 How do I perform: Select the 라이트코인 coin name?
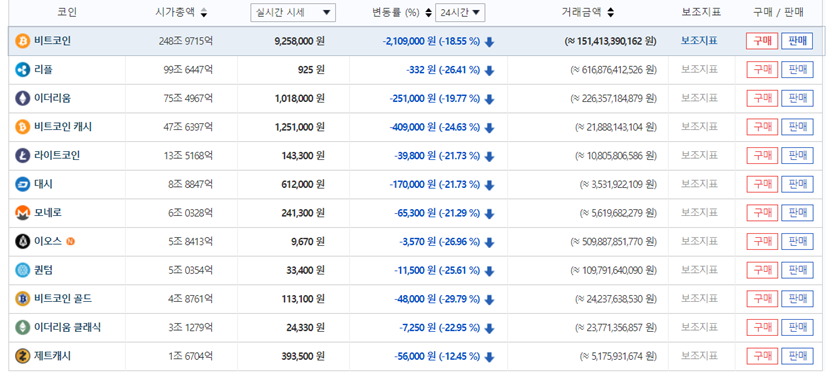[x=57, y=156]
